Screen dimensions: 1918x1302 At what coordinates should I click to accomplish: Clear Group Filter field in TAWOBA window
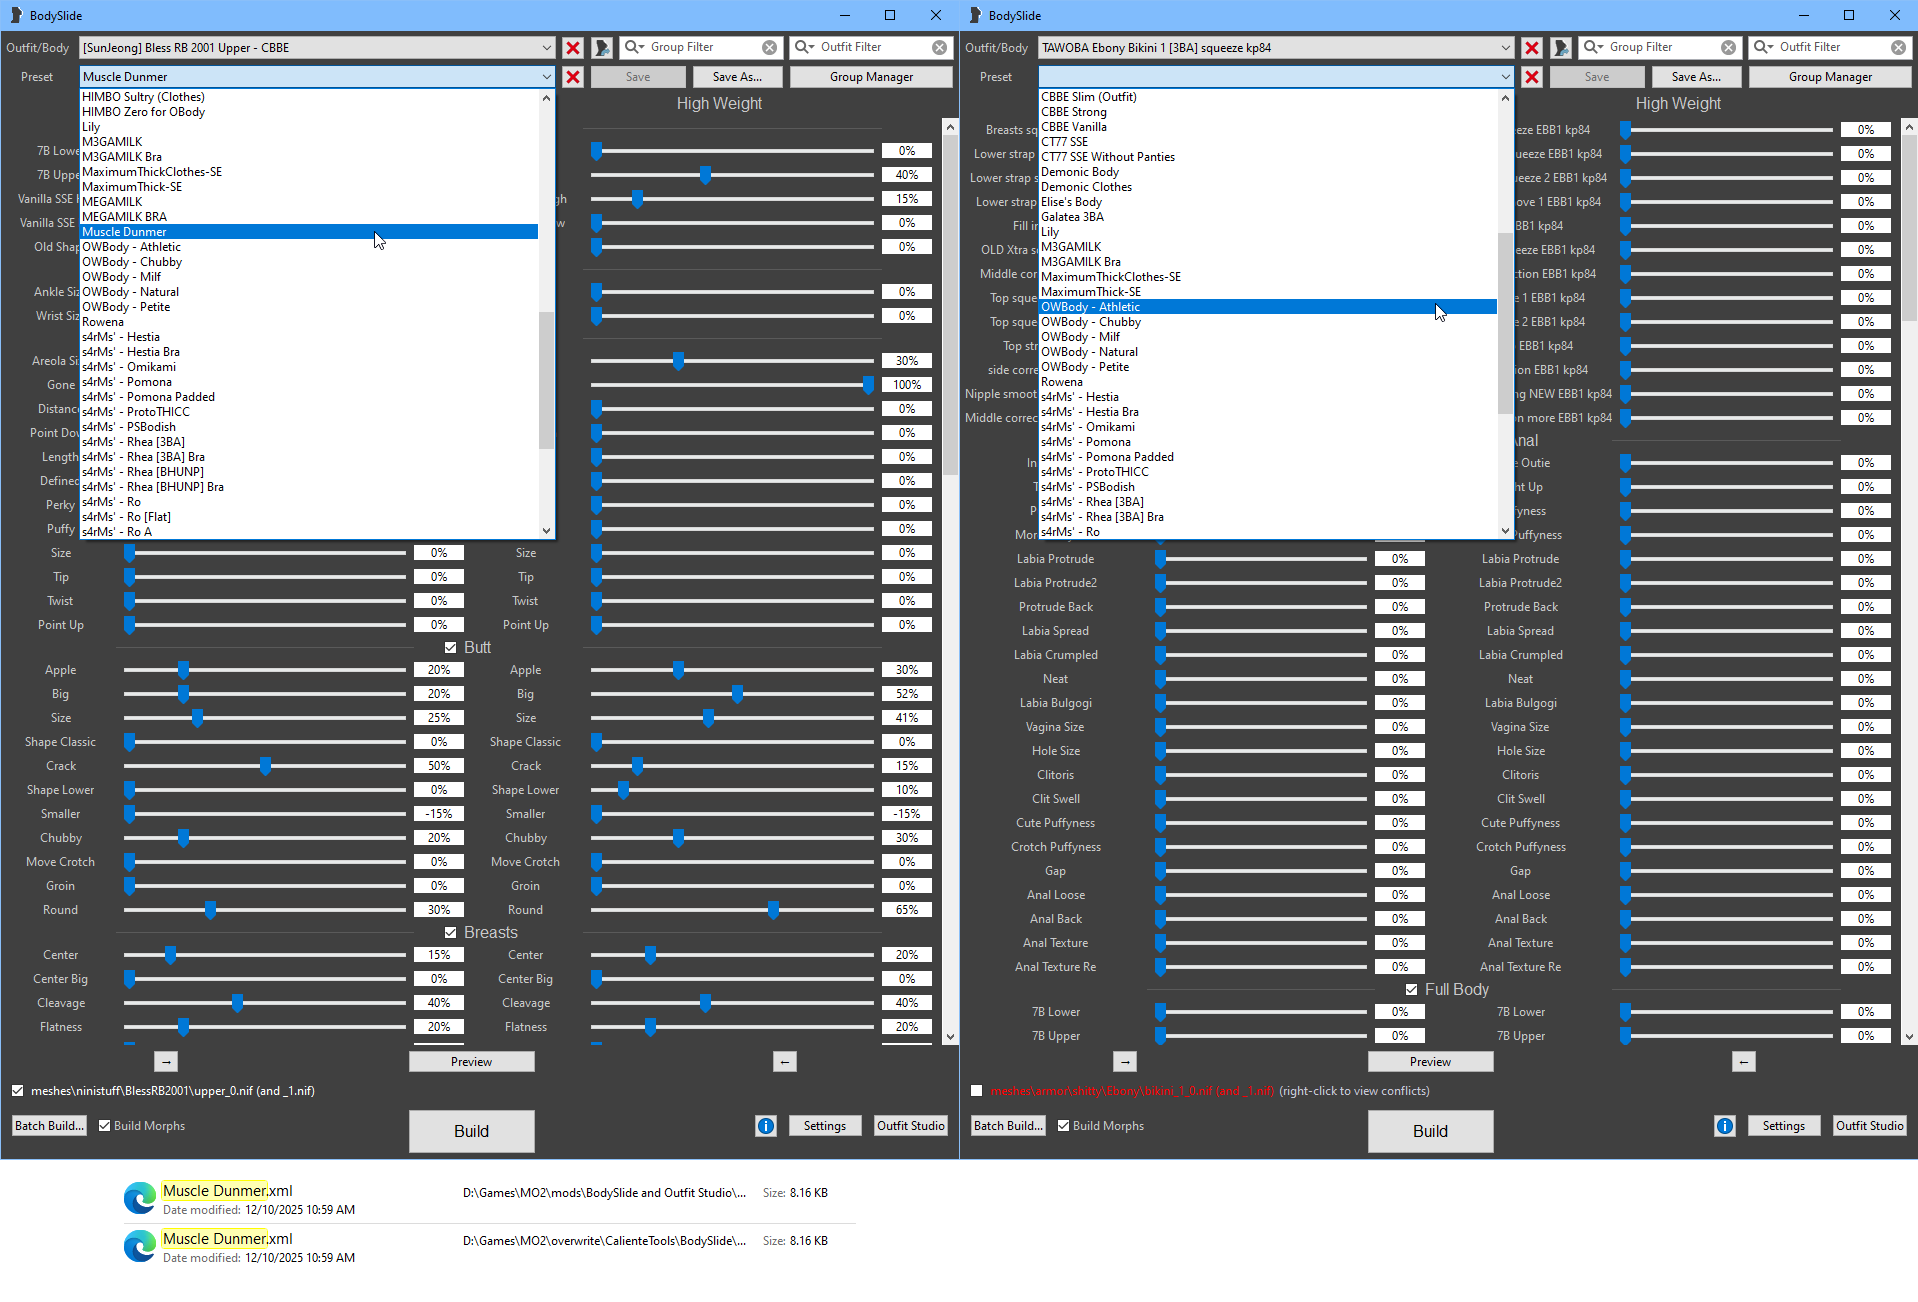point(1728,47)
